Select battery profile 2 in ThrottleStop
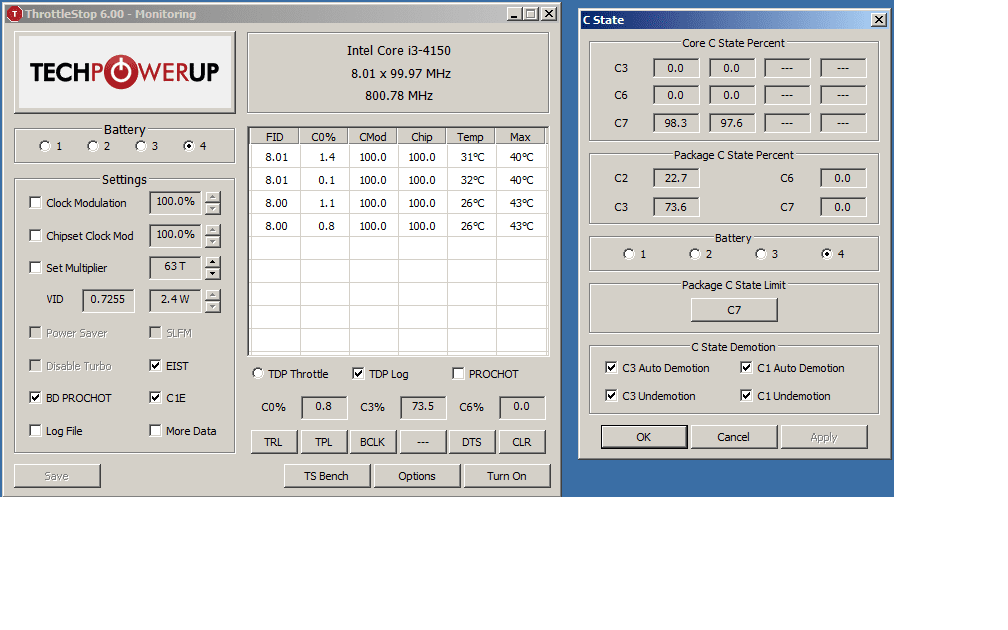 (x=93, y=146)
